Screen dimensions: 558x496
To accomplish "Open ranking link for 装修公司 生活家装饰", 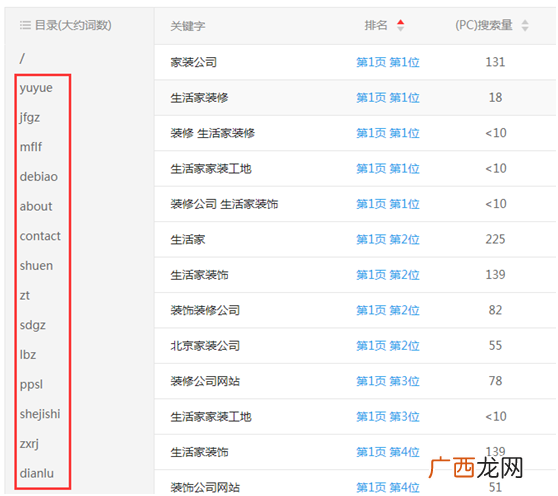I will [388, 204].
